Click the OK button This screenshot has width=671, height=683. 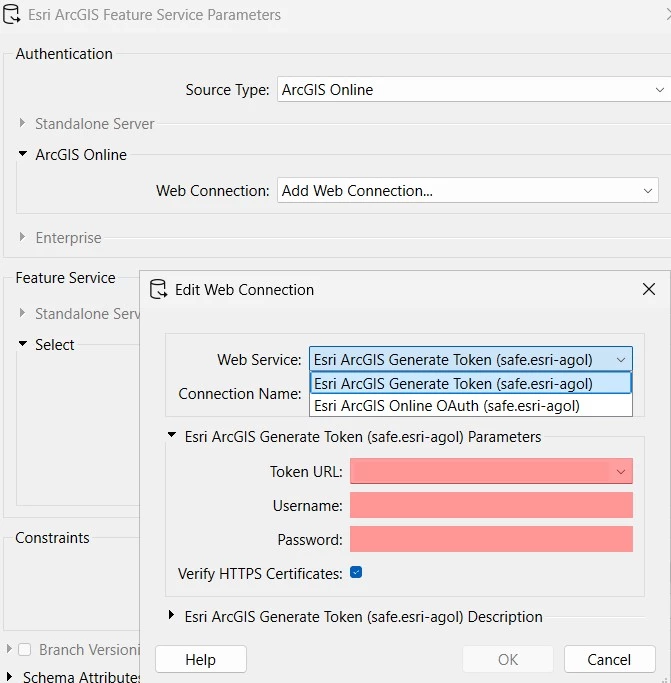[508, 659]
